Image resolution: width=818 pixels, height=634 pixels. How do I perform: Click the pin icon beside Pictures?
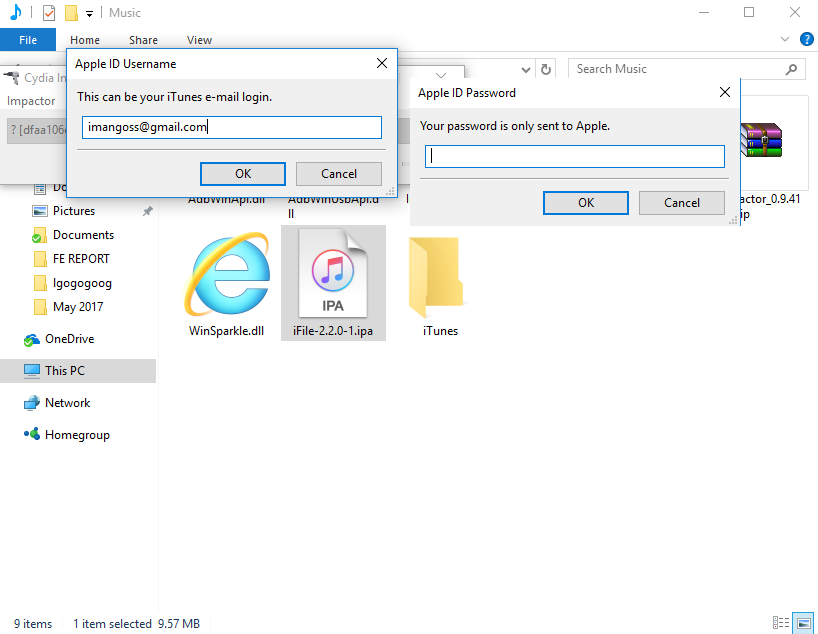[148, 211]
